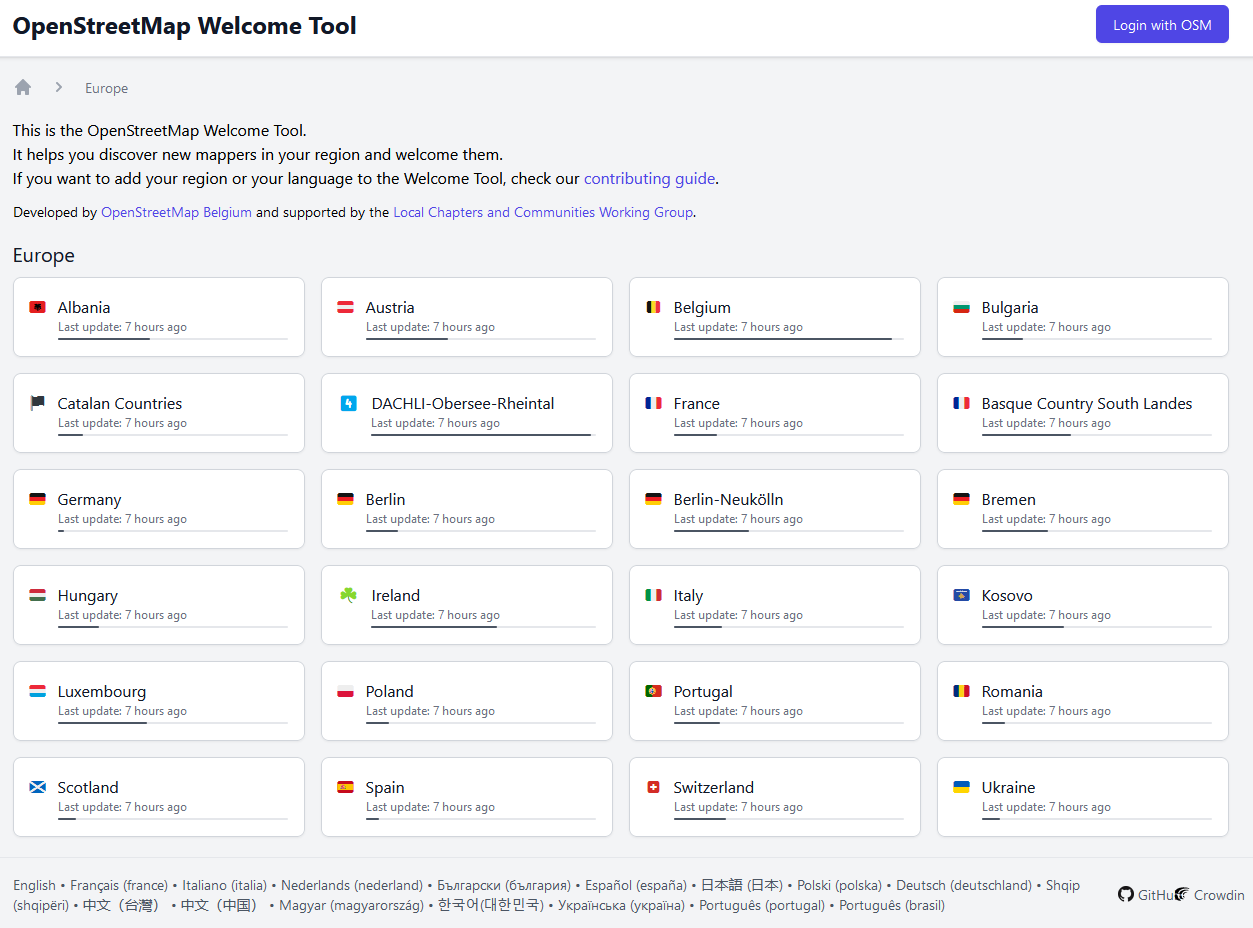Click the Belgium progress bar
The height and width of the screenshot is (928, 1253).
[x=789, y=339]
